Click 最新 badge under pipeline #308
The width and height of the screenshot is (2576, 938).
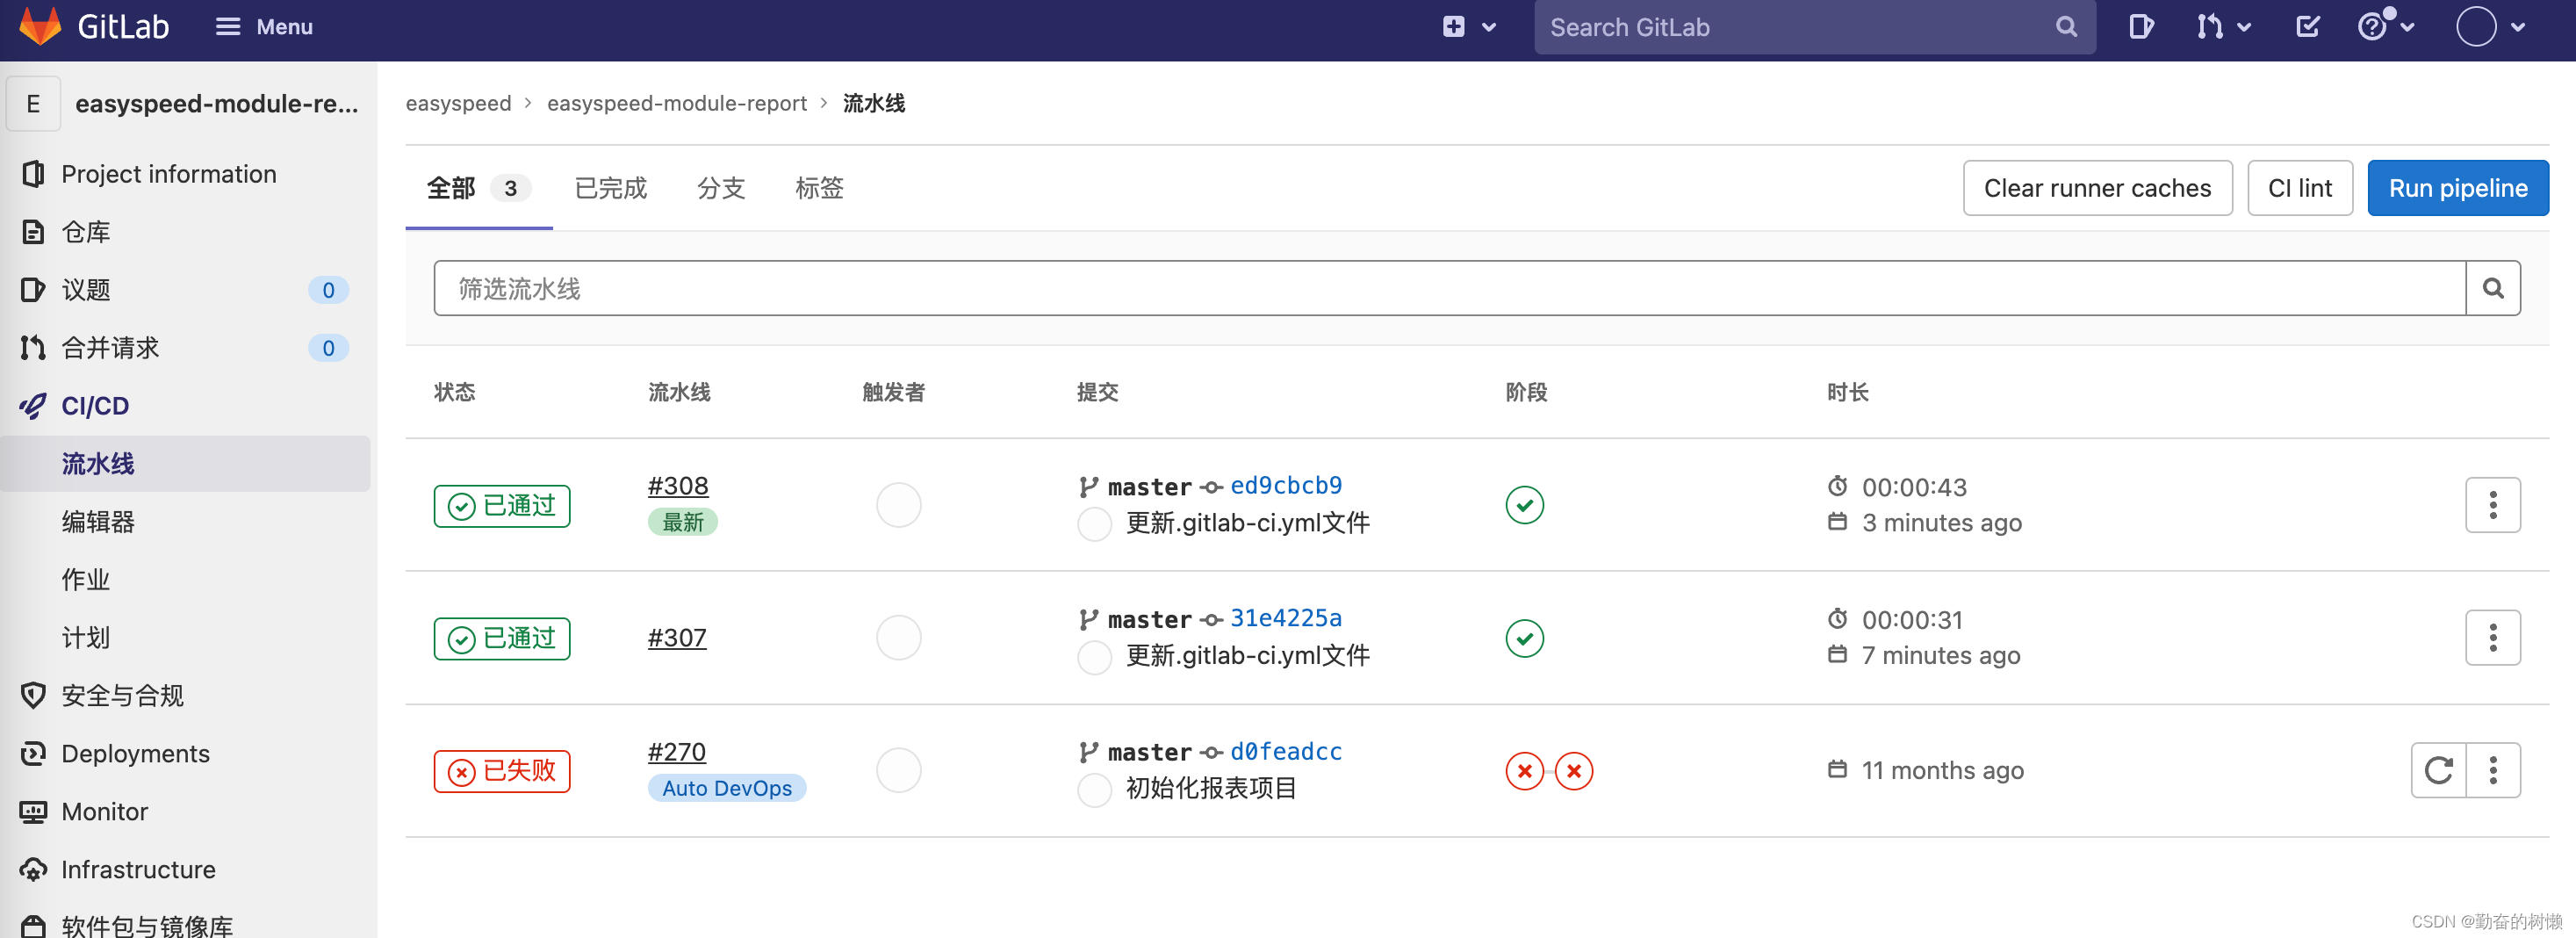click(x=682, y=522)
